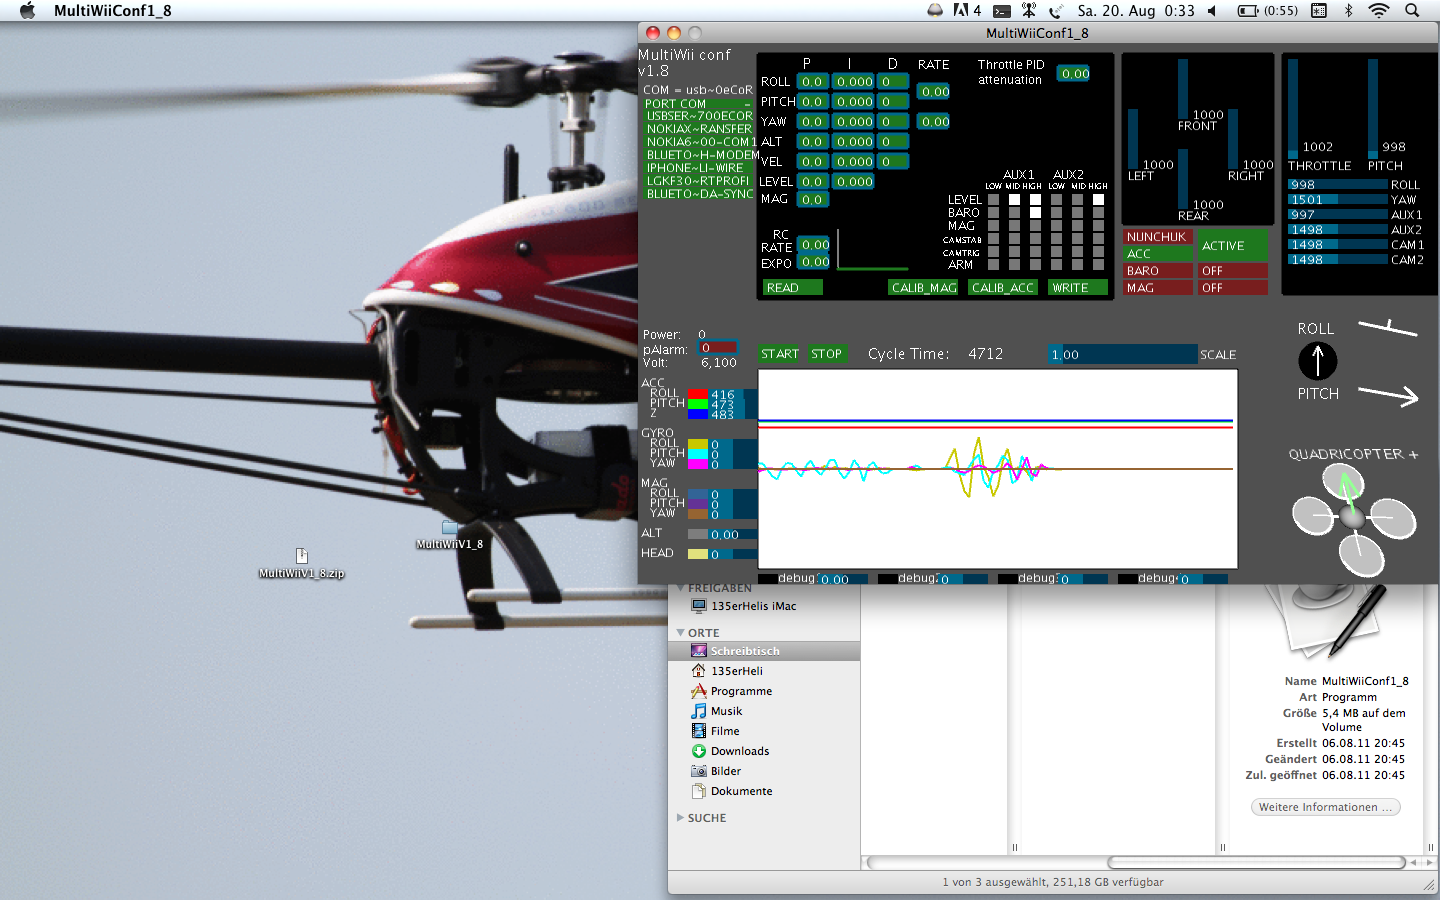1440x900 pixels.
Task: Open MultiWiiV1_8 folder on desktop
Action: click(x=450, y=535)
